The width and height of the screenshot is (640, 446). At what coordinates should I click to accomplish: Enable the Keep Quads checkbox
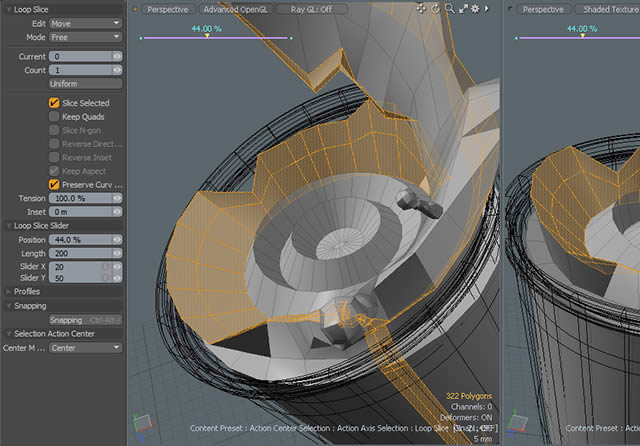pos(54,117)
